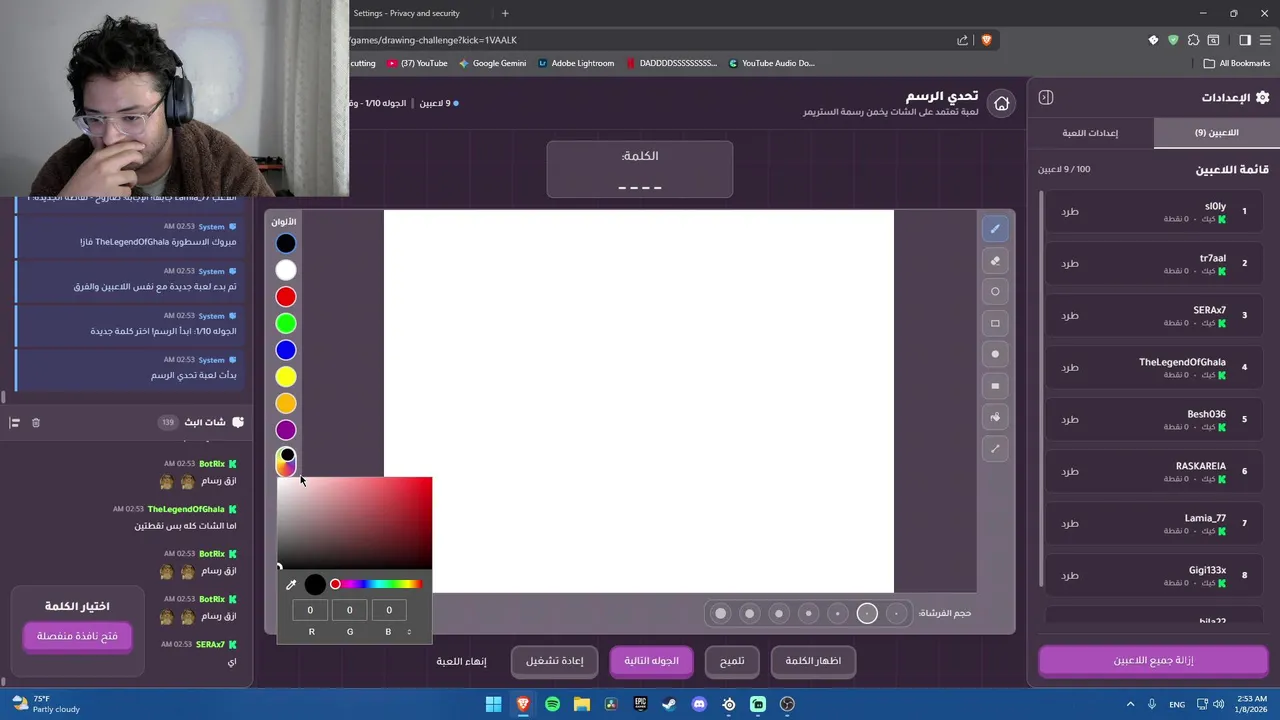This screenshot has width=1280, height=720.
Task: Kick player Besh036 with طرد
Action: 1070,419
